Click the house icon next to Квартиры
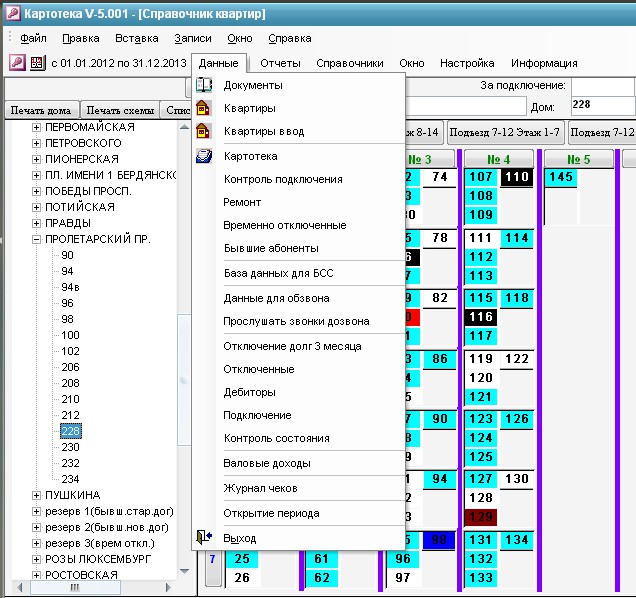The height and width of the screenshot is (598, 636). pyautogui.click(x=203, y=108)
